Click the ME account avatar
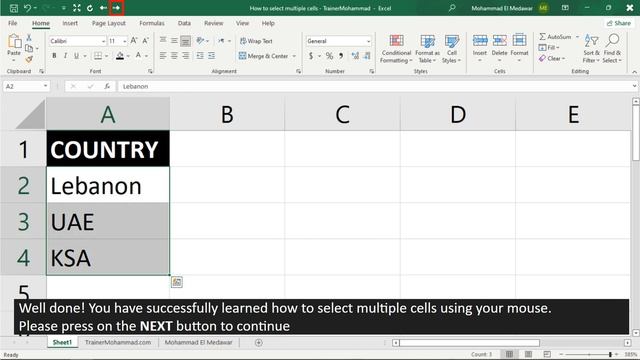Screen dimensions: 640x360 tap(543, 8)
